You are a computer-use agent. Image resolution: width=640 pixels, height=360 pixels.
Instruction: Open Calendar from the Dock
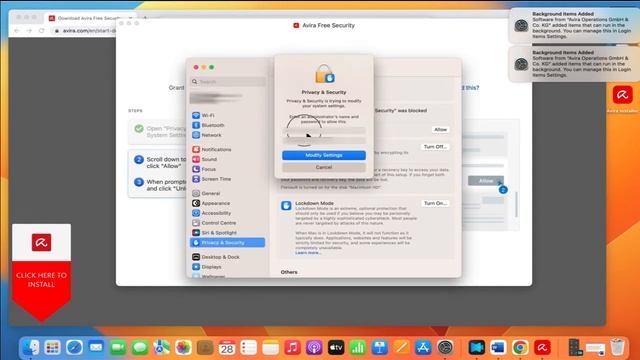227,347
